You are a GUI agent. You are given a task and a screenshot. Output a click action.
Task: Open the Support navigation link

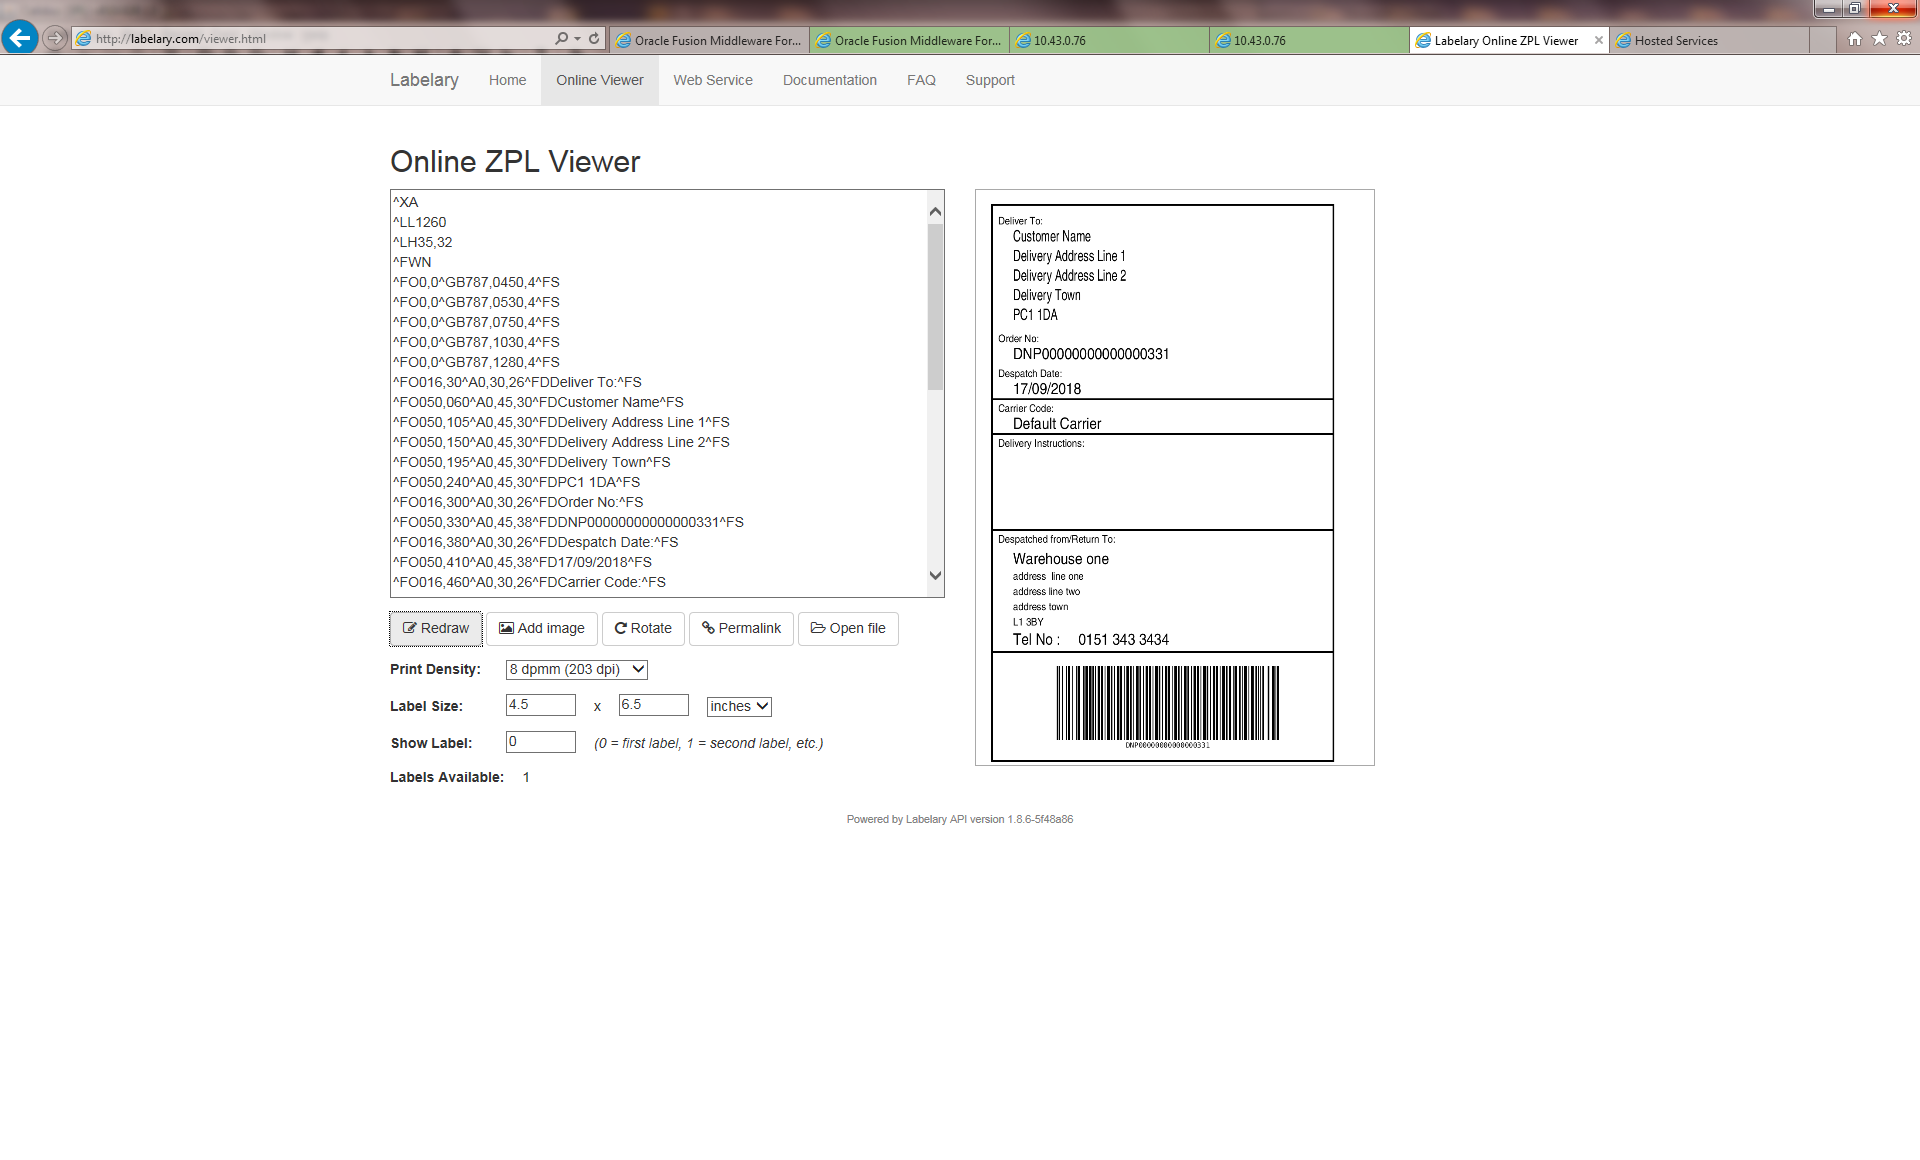click(x=990, y=80)
